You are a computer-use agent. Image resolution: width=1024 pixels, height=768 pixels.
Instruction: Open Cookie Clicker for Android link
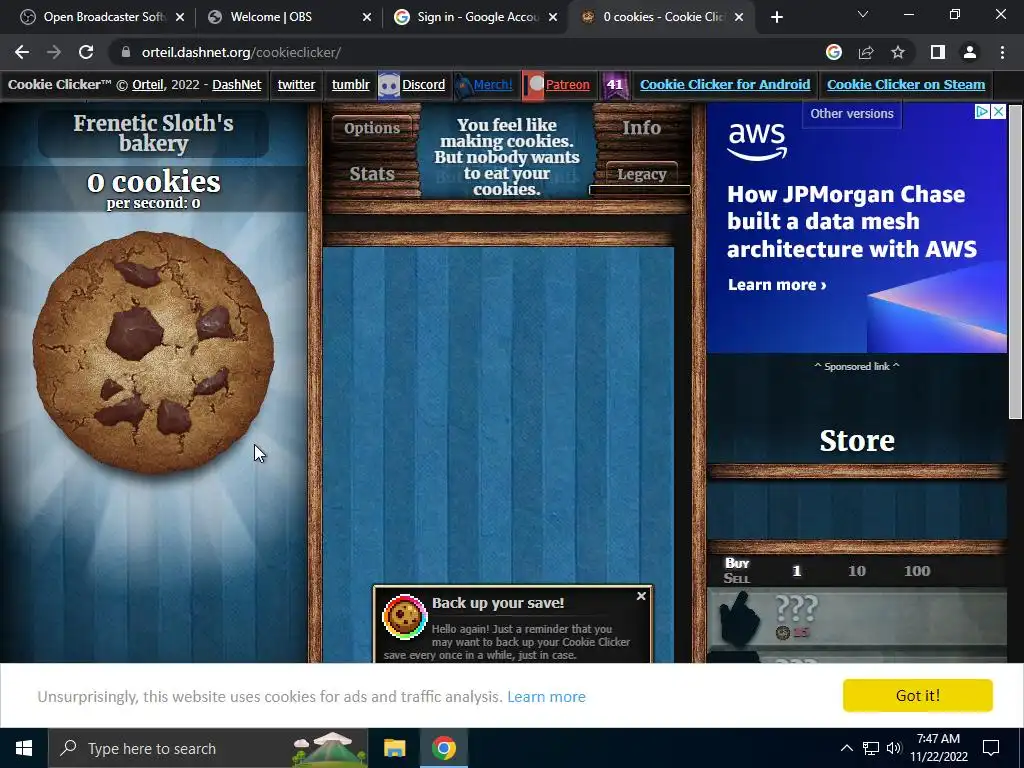point(725,85)
